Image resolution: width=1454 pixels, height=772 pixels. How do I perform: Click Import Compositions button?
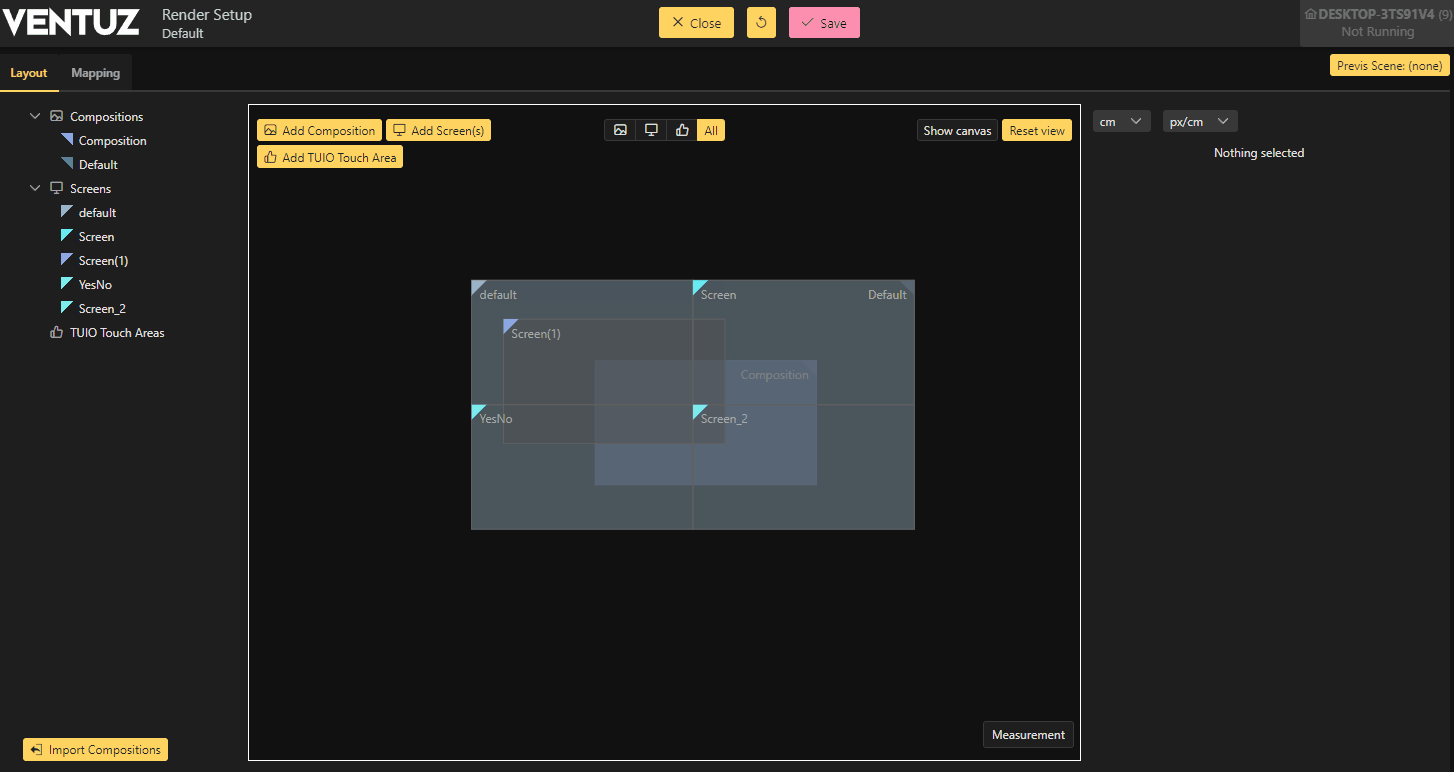pos(96,750)
